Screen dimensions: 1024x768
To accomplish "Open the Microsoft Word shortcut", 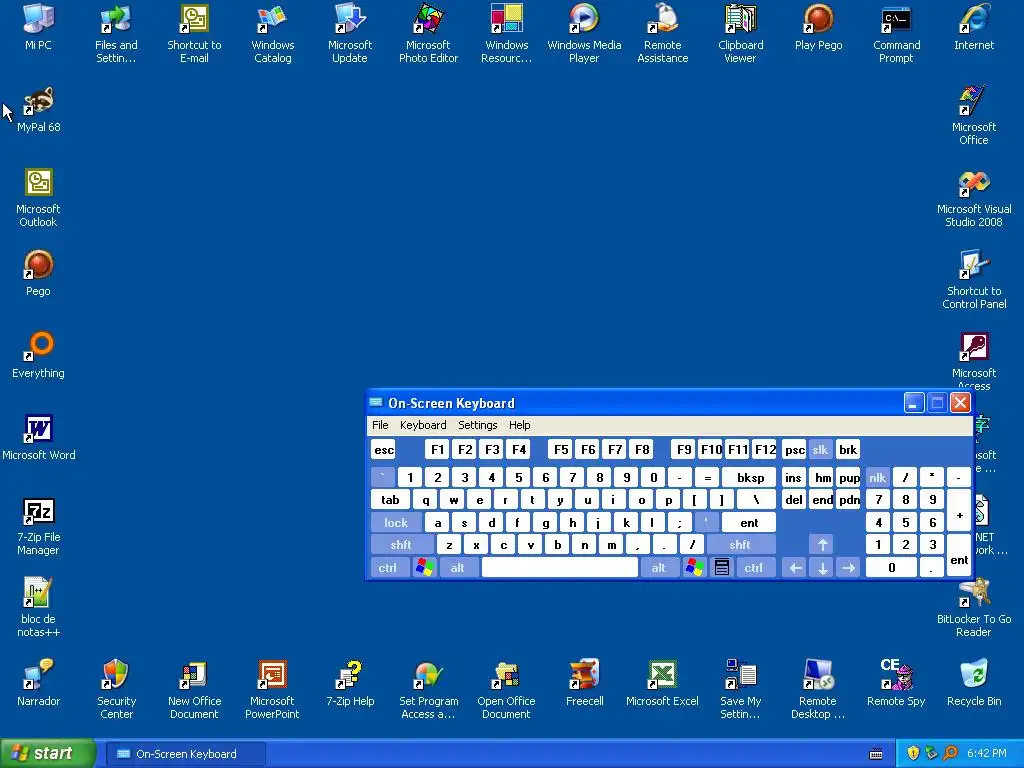I will click(x=38, y=437).
